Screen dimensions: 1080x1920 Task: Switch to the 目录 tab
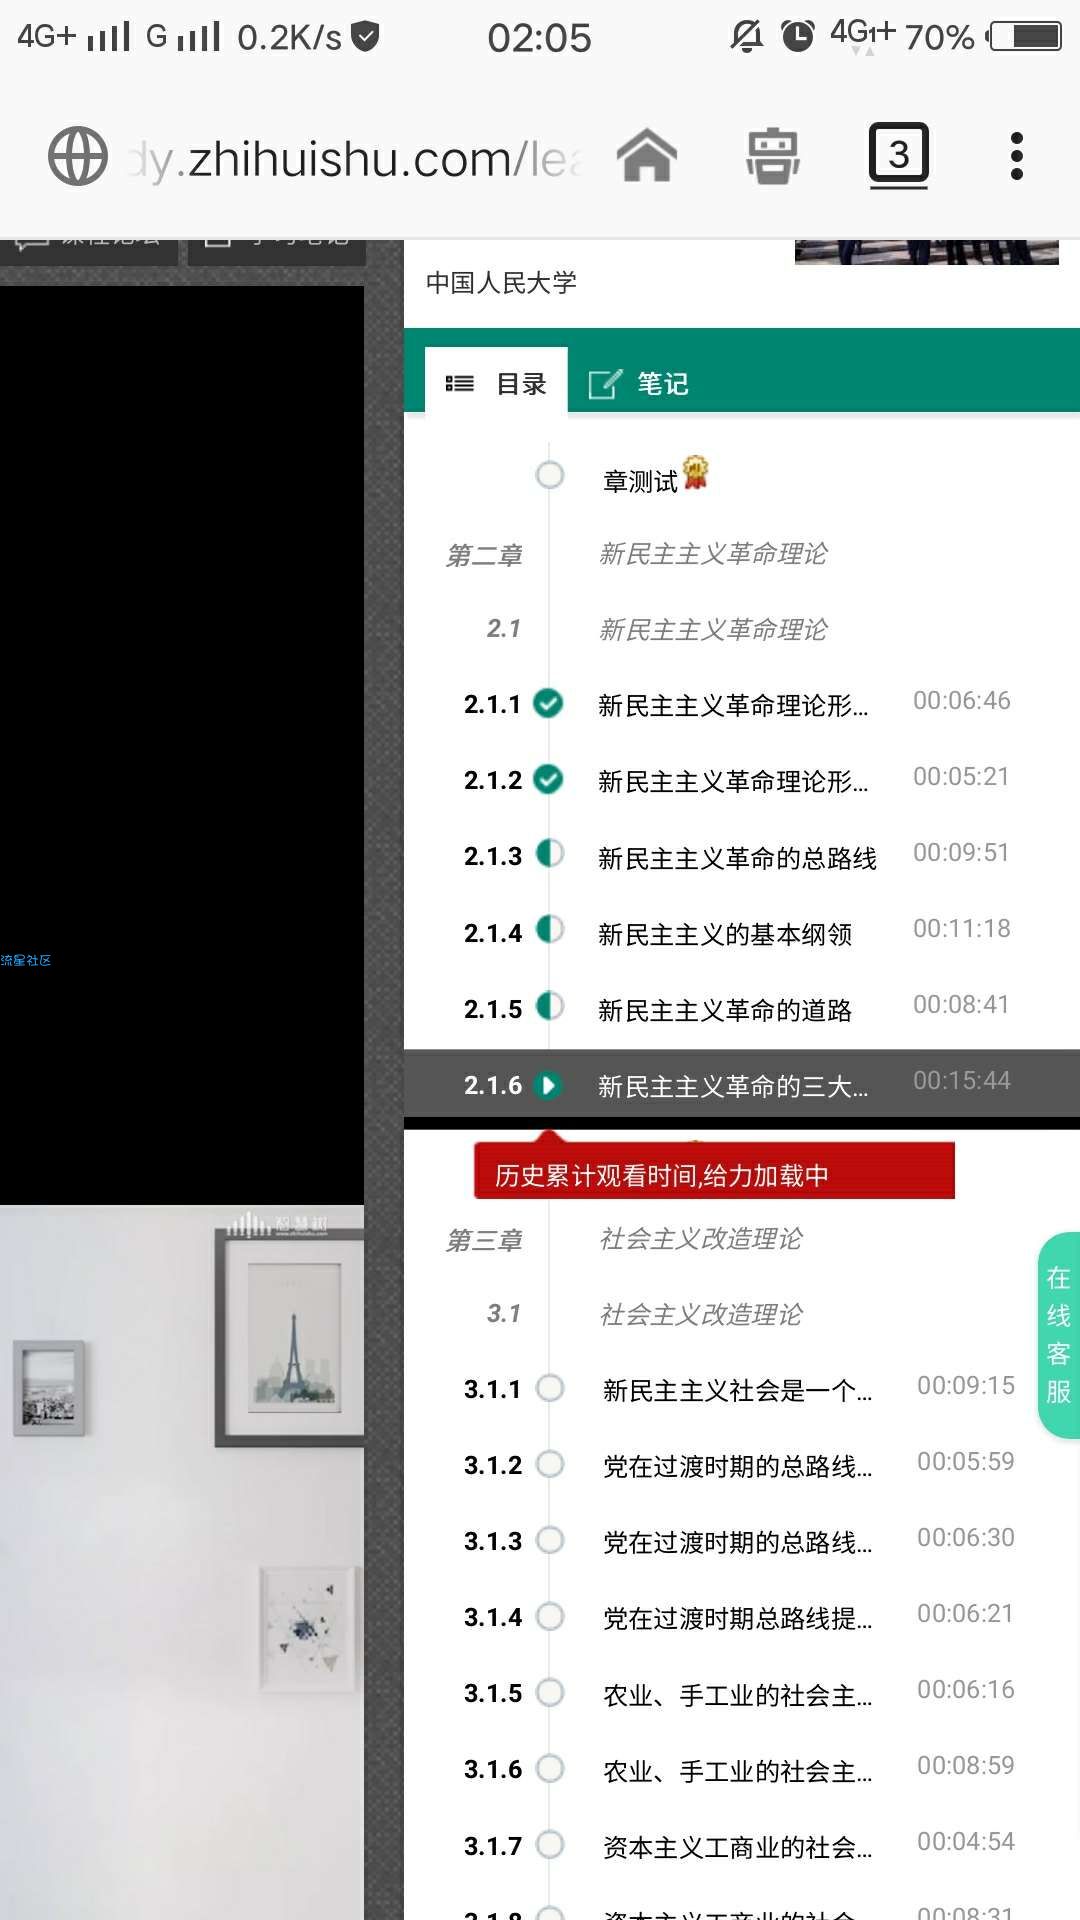[496, 382]
